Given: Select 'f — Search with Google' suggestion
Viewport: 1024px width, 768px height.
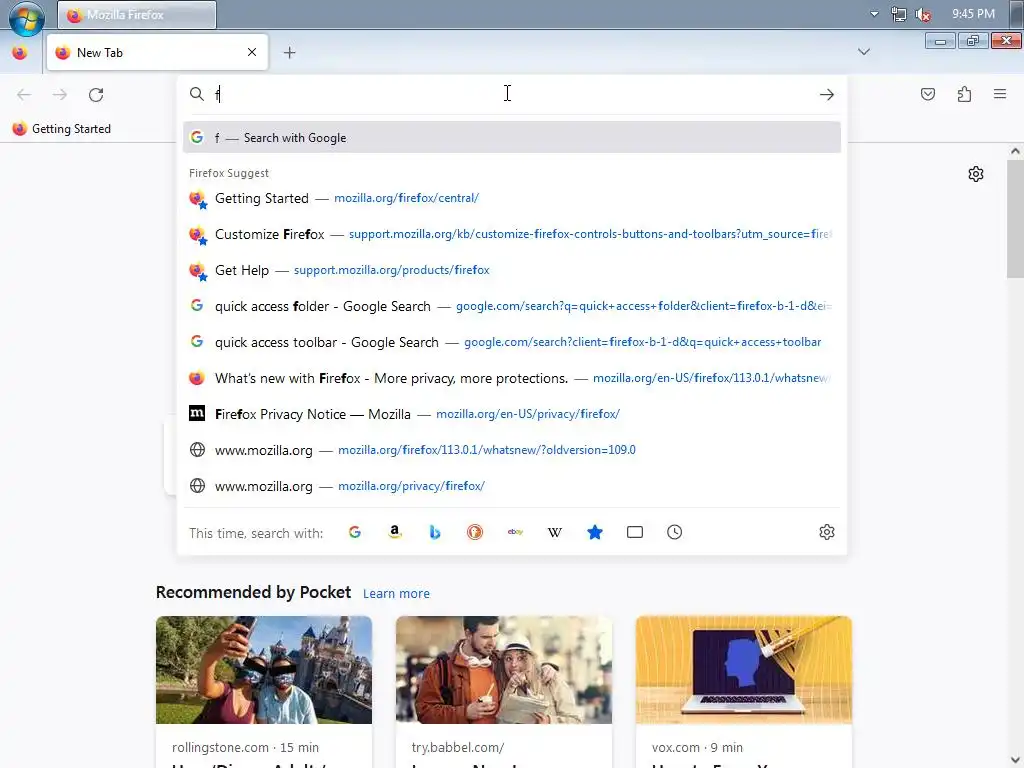Looking at the screenshot, I should point(511,137).
